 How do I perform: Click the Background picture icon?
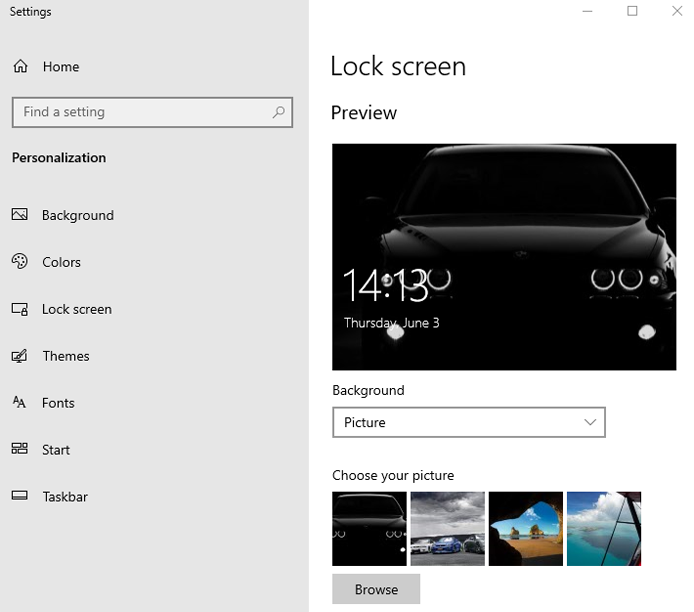(x=19, y=215)
